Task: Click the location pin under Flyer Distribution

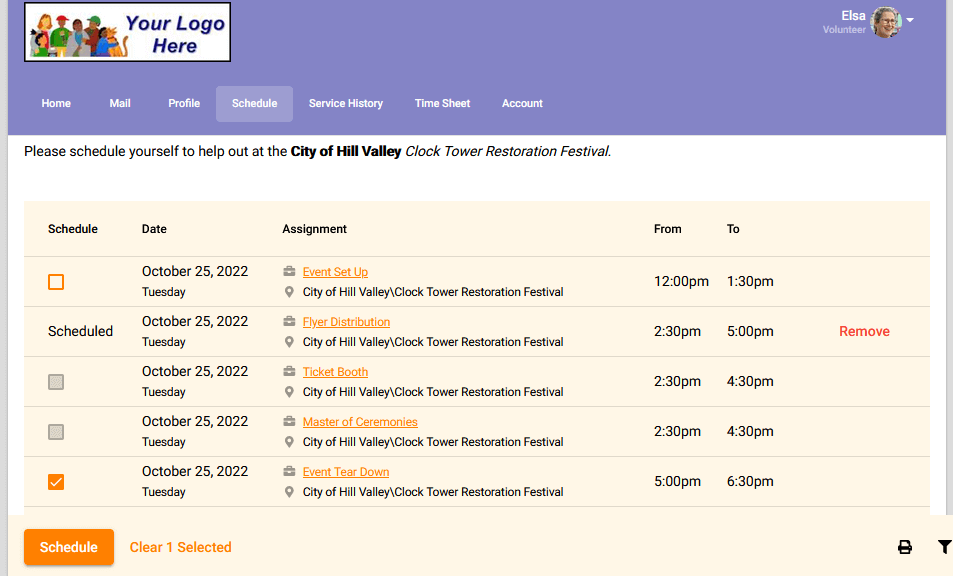Action: point(289,342)
